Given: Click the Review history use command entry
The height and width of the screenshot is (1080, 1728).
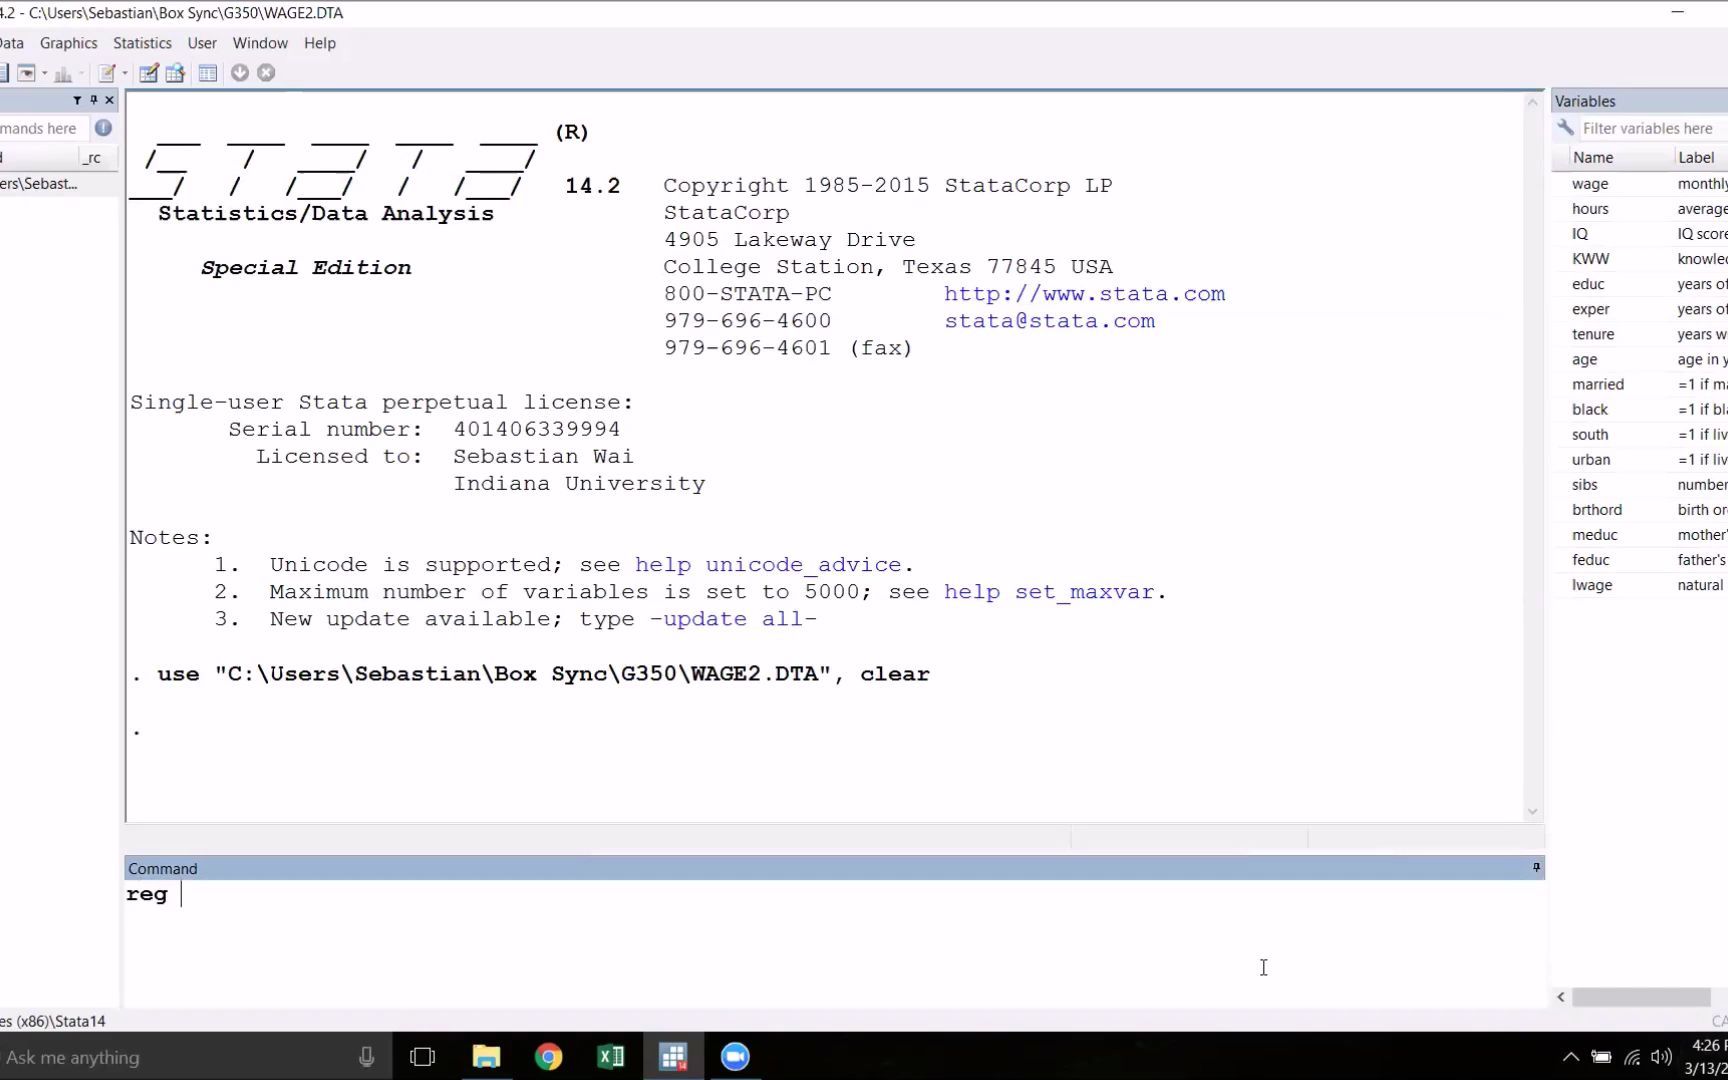Looking at the screenshot, I should click(x=59, y=184).
